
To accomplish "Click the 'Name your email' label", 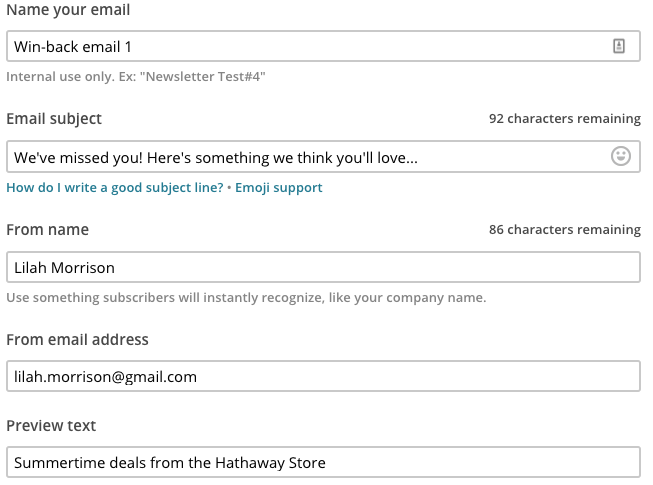I will pos(68,10).
